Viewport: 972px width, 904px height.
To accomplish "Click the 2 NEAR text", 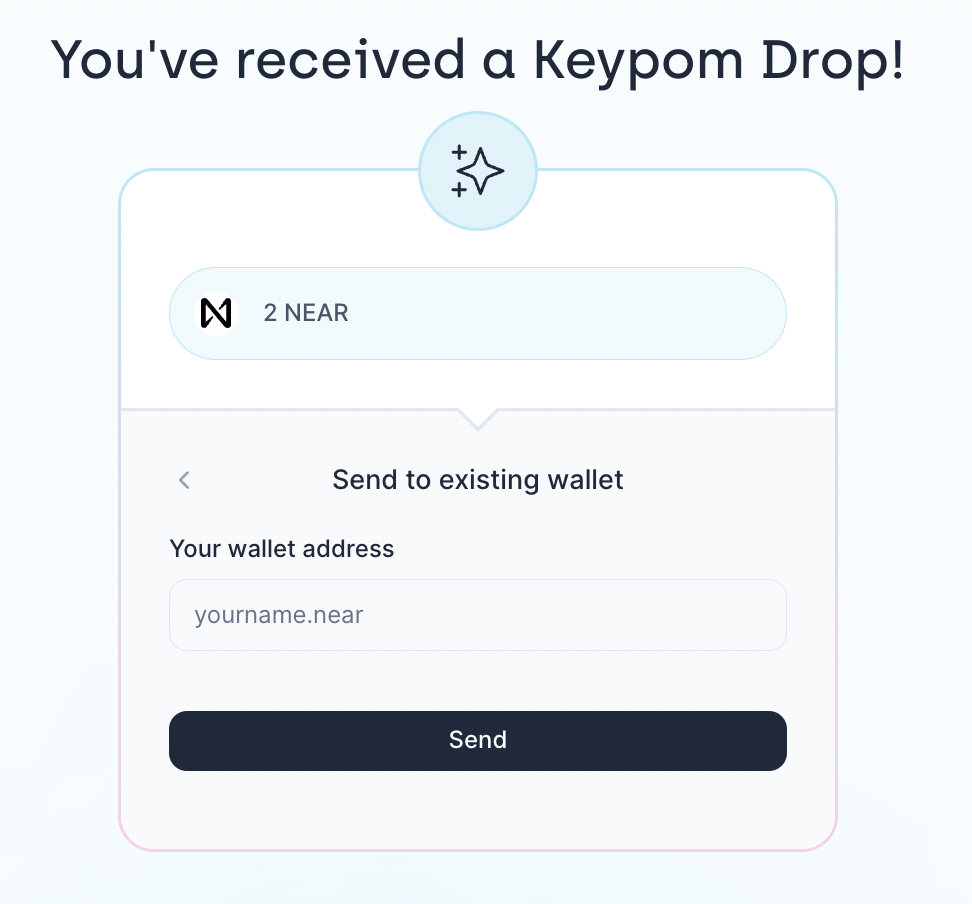I will pyautogui.click(x=306, y=313).
